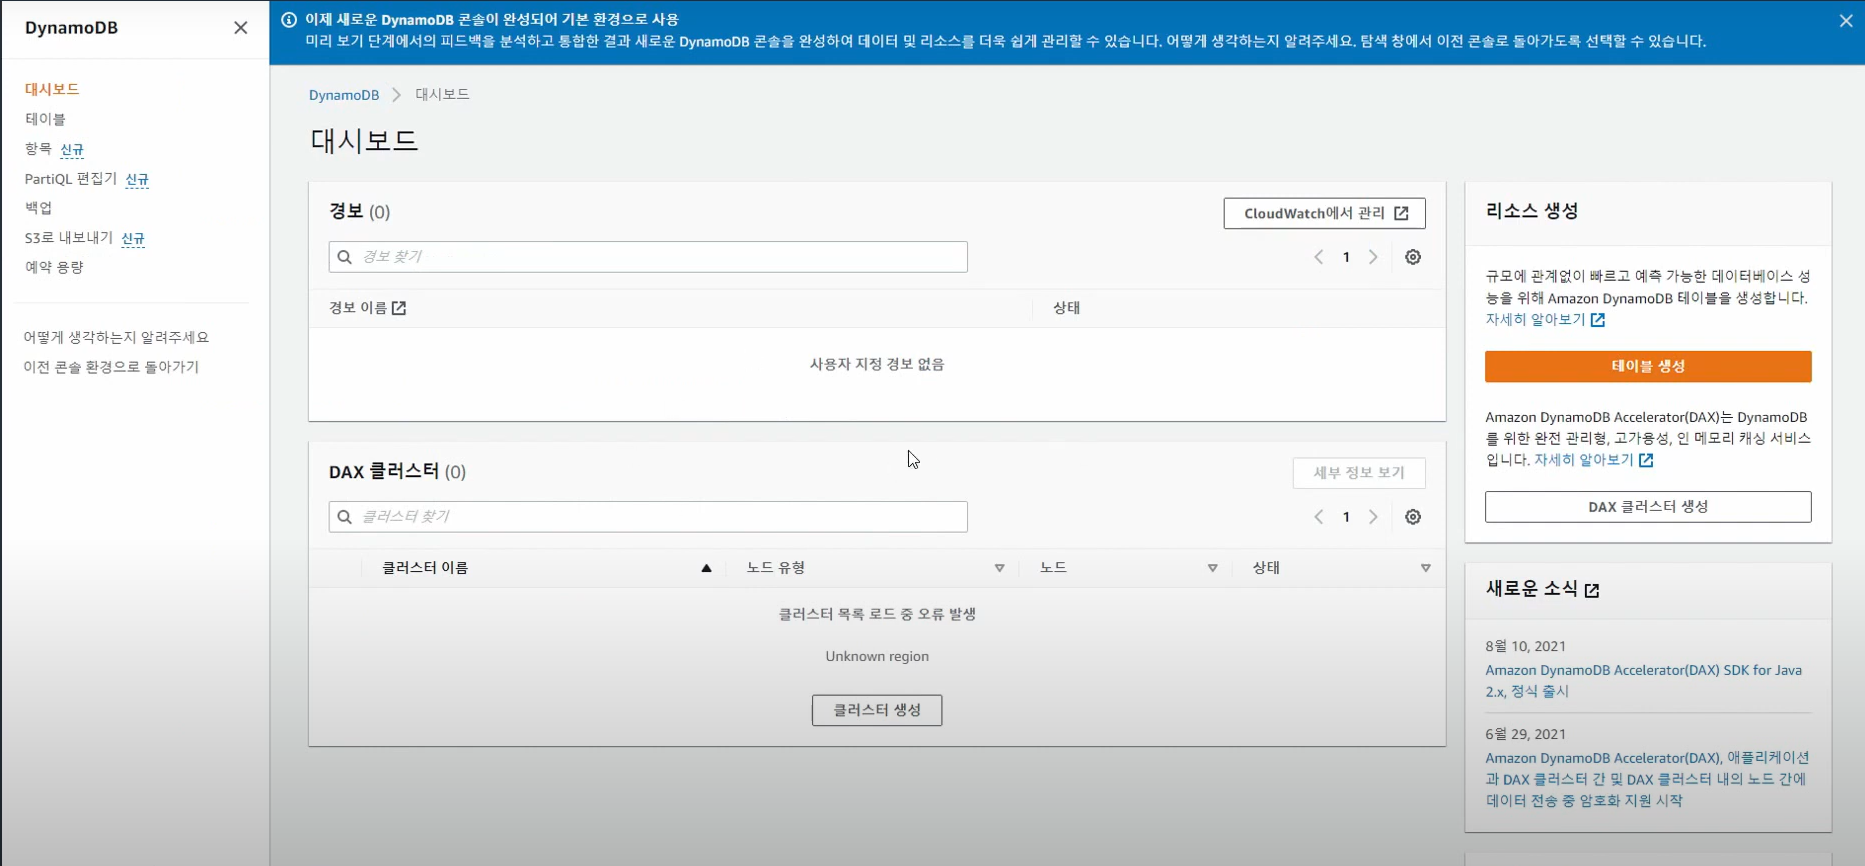Image resolution: width=1865 pixels, height=866 pixels.
Task: Open S3로 내보내기 navigation item
Action: [69, 237]
